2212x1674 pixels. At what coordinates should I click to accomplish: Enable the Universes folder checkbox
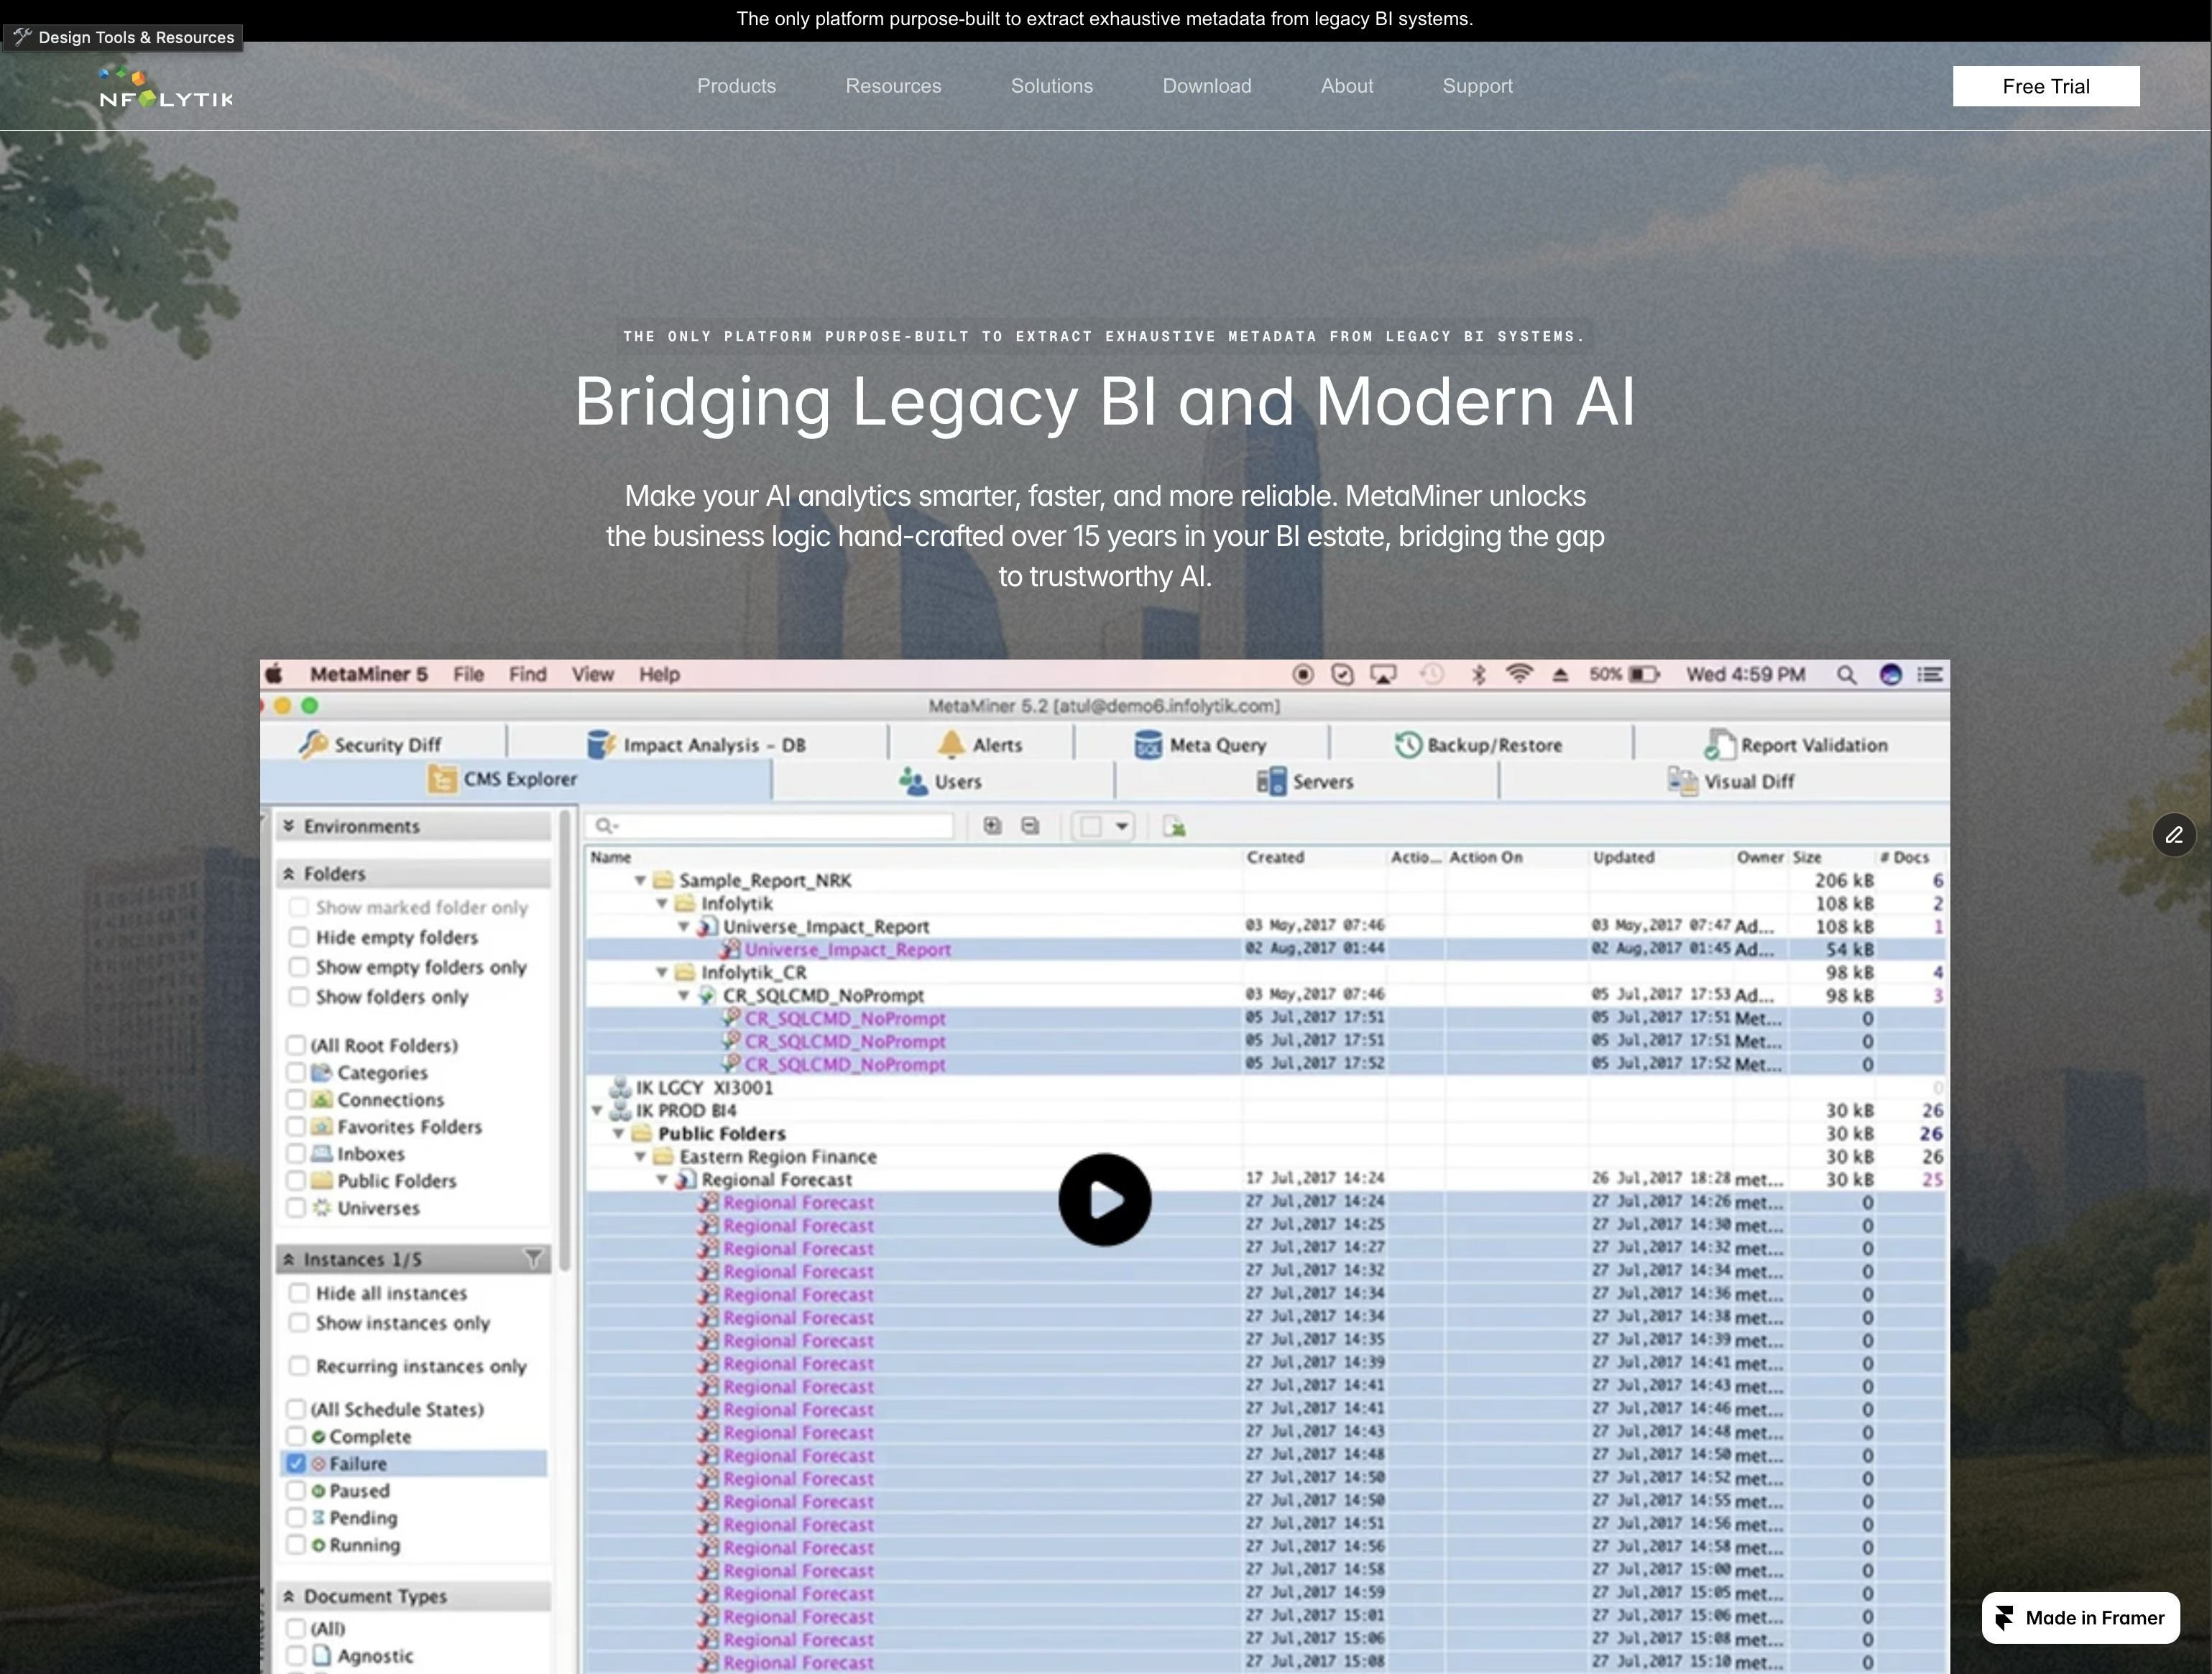tap(296, 1208)
